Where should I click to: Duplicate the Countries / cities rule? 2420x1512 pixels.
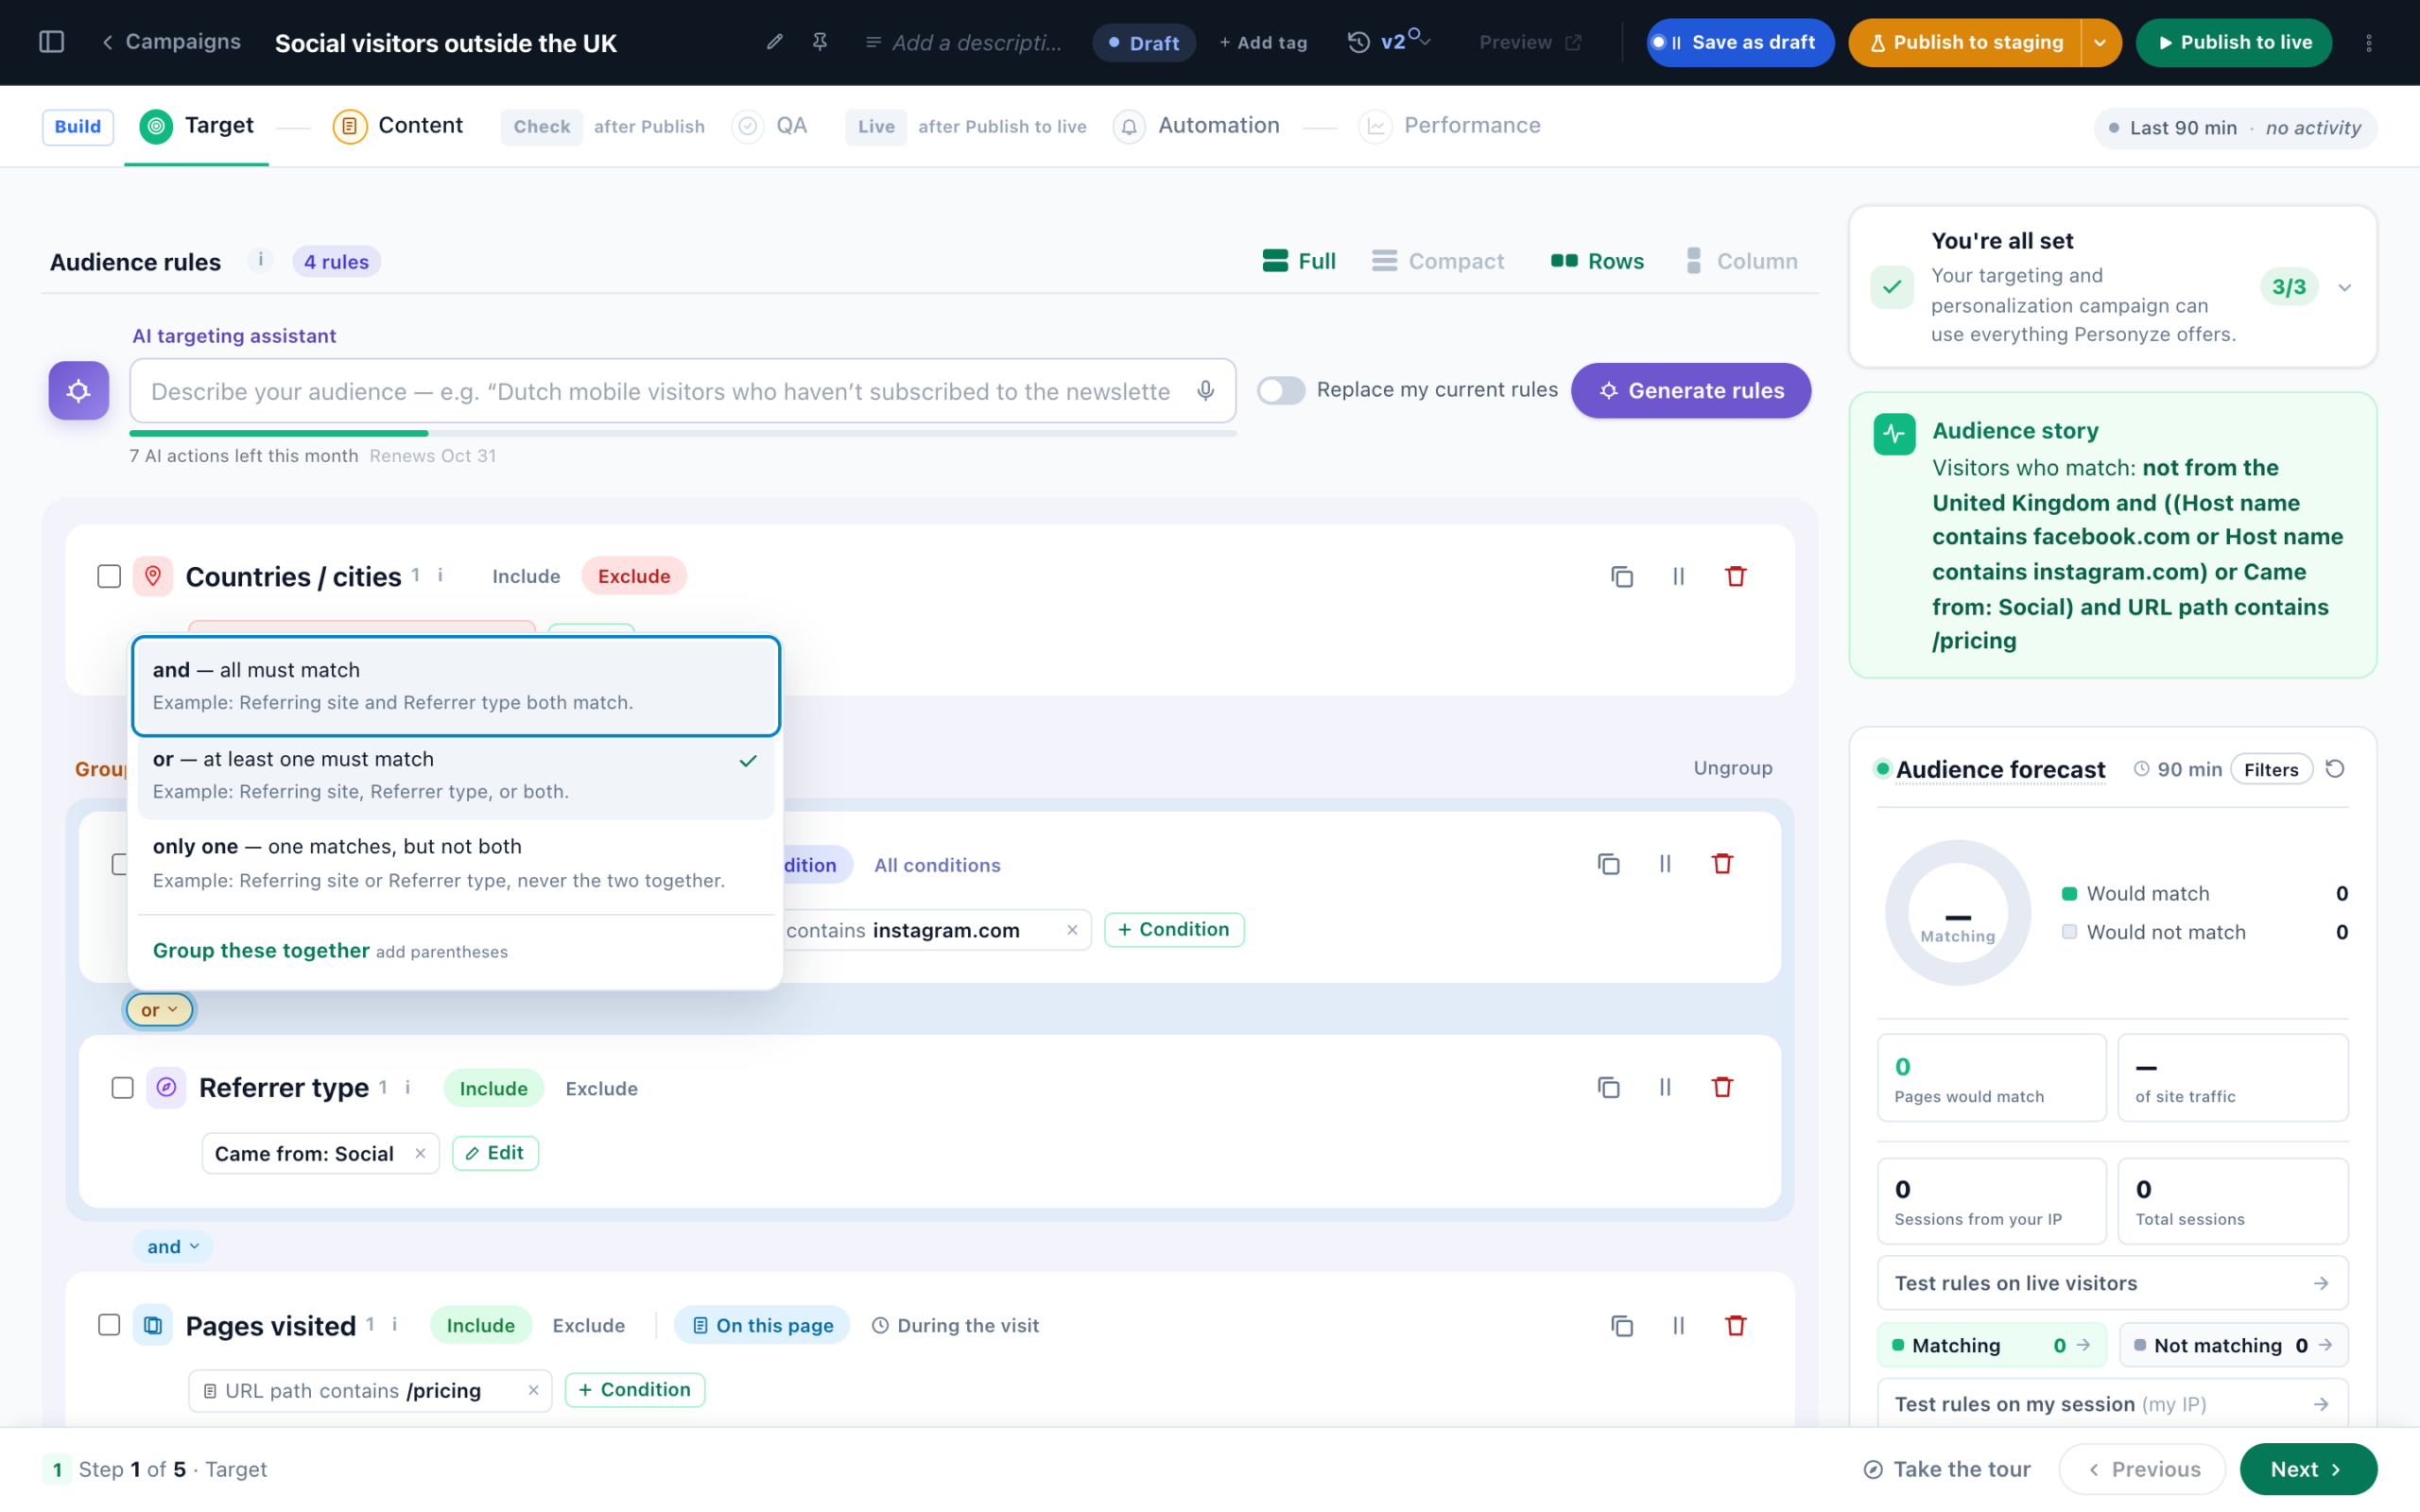(1622, 576)
